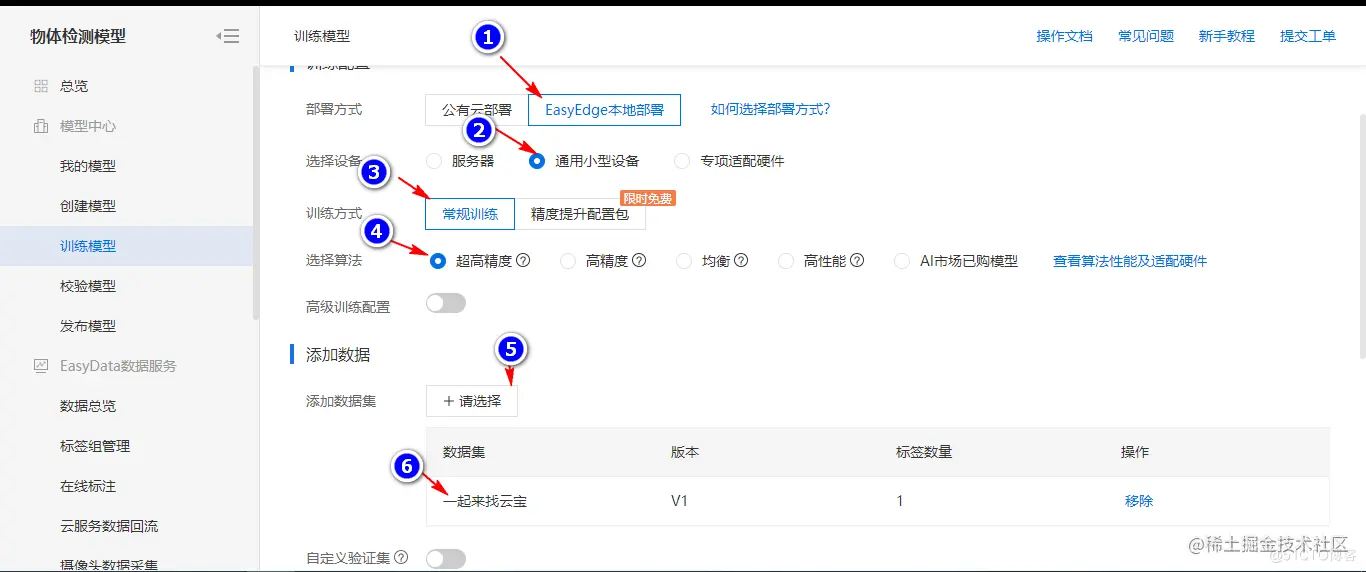The height and width of the screenshot is (572, 1366).
Task: Open help icon next to 高性能
Action: tap(857, 261)
